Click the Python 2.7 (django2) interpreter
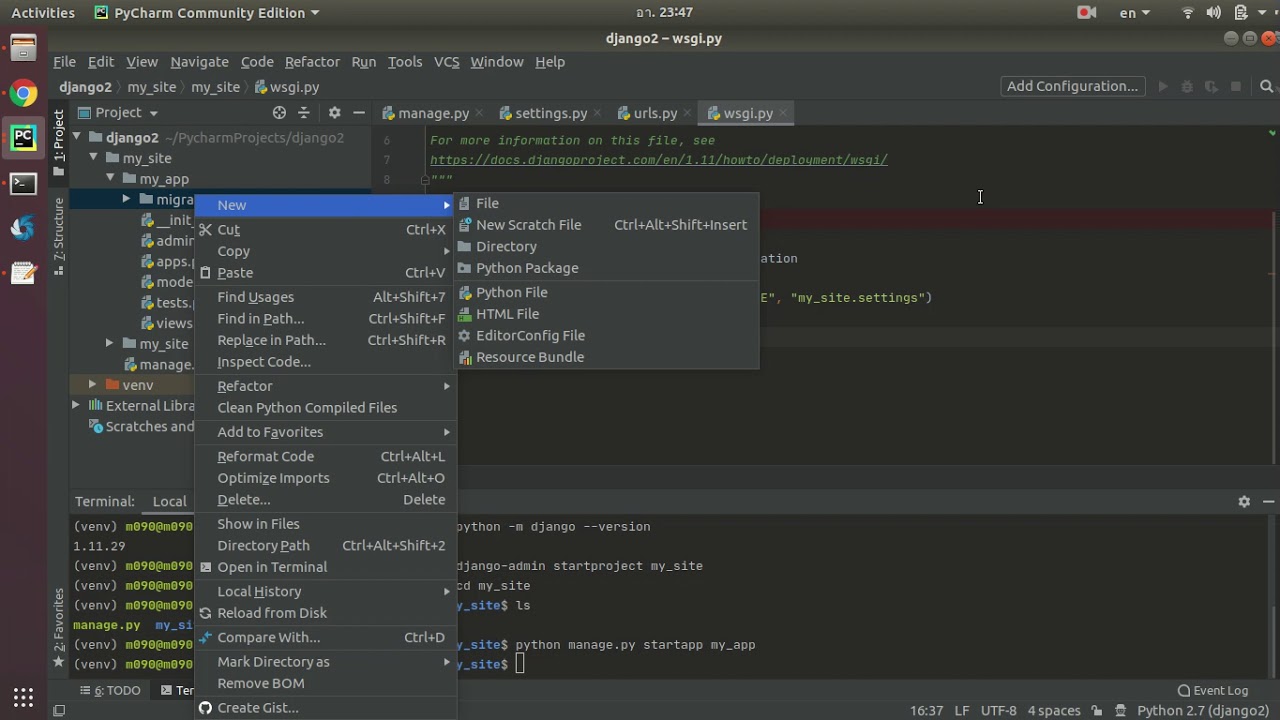Image resolution: width=1280 pixels, height=720 pixels. click(1203, 711)
